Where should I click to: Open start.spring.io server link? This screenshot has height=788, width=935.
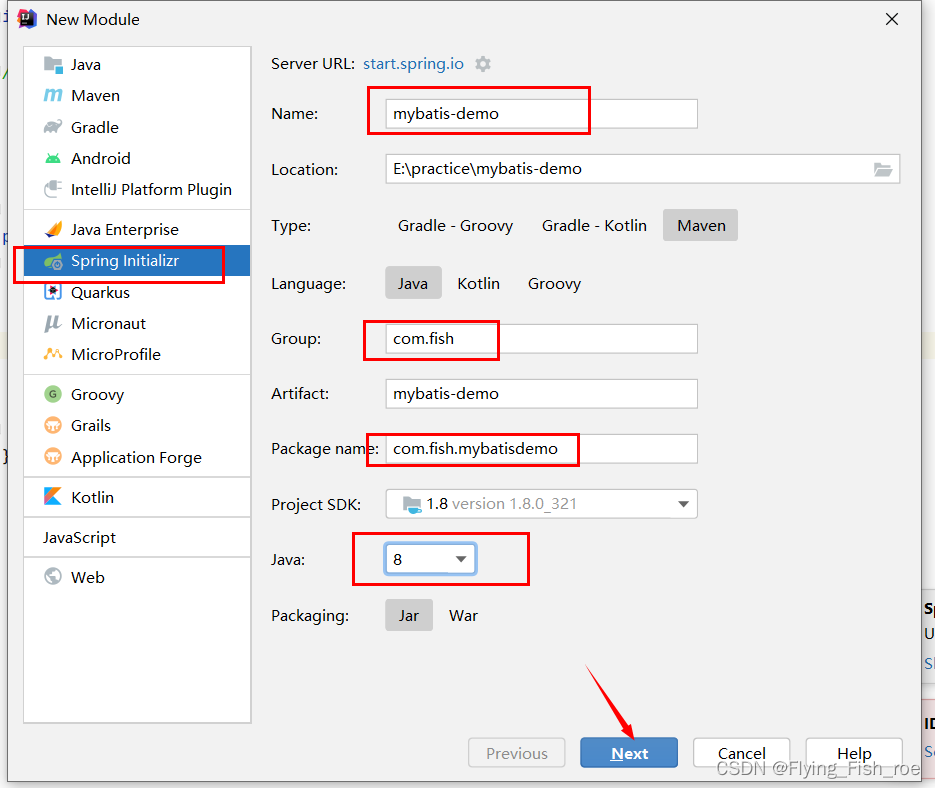click(413, 64)
